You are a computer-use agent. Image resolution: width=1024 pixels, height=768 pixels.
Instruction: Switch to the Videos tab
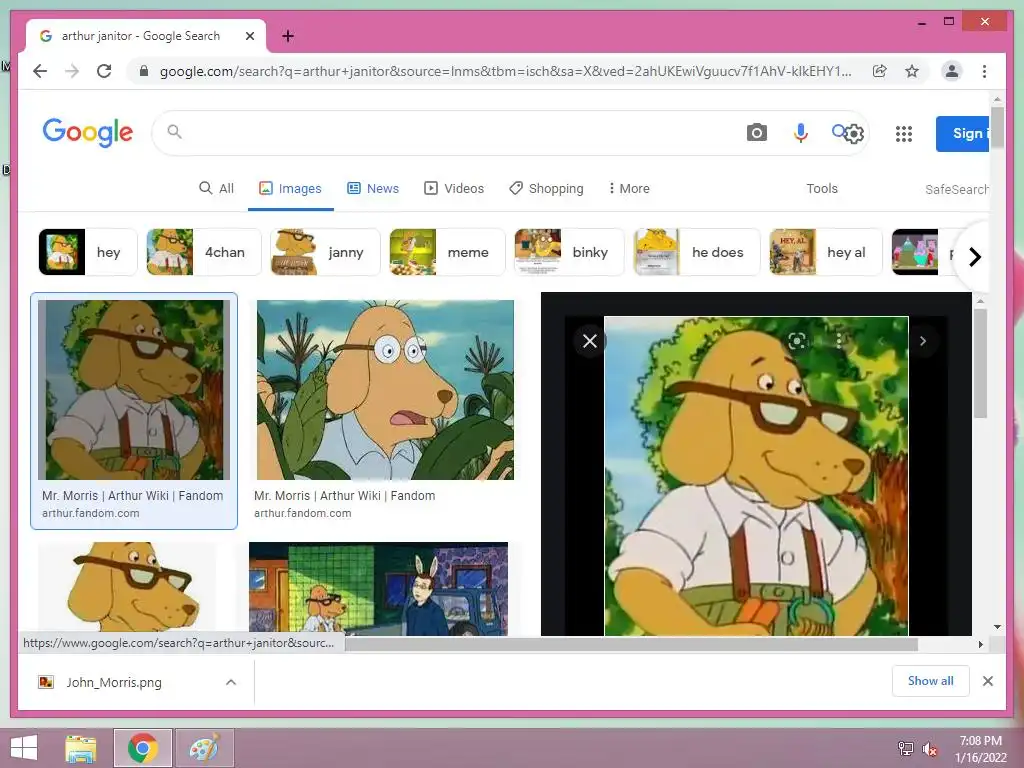(454, 188)
